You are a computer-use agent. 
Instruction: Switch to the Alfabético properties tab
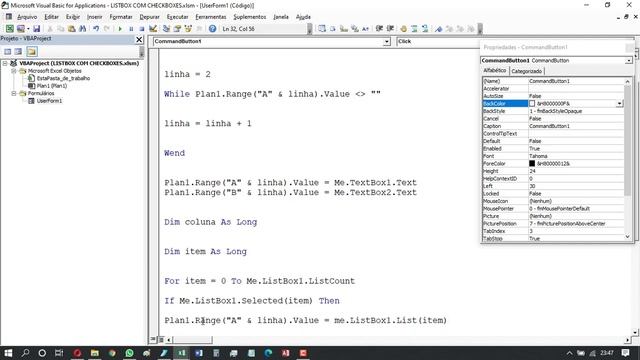(x=495, y=71)
